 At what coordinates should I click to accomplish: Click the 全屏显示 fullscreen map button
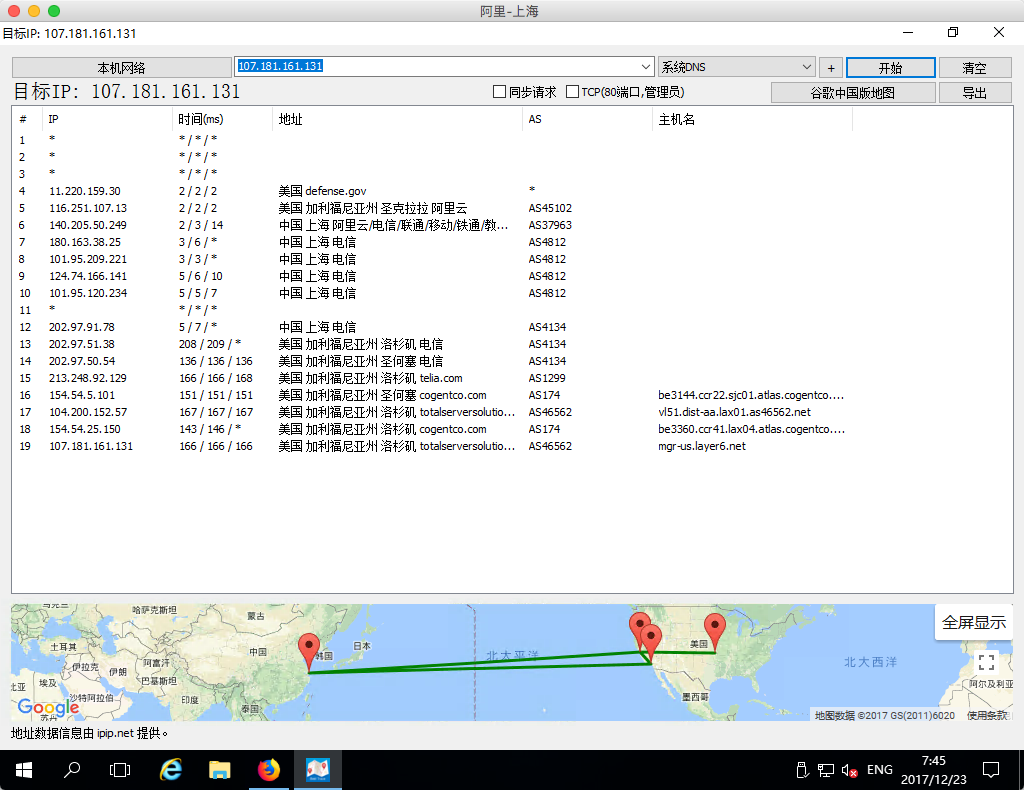pos(974,622)
